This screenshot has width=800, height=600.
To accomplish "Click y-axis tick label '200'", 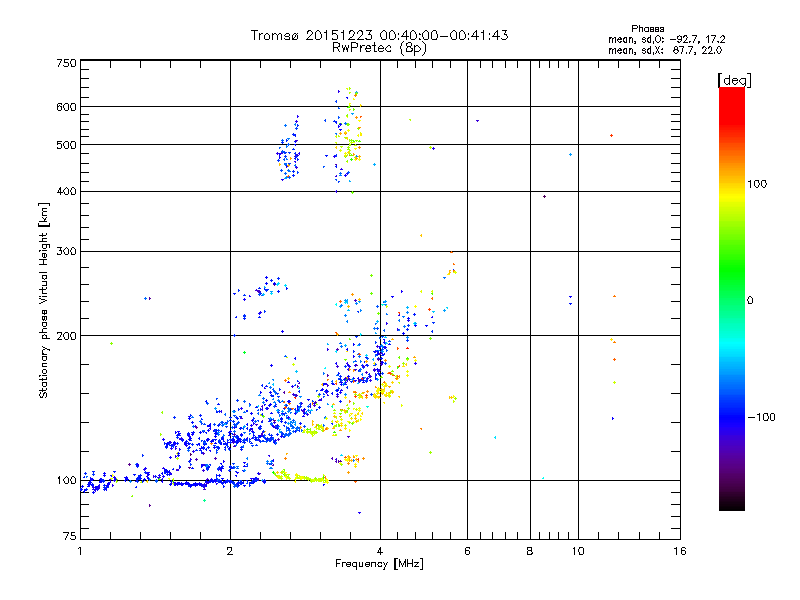I will (66, 336).
